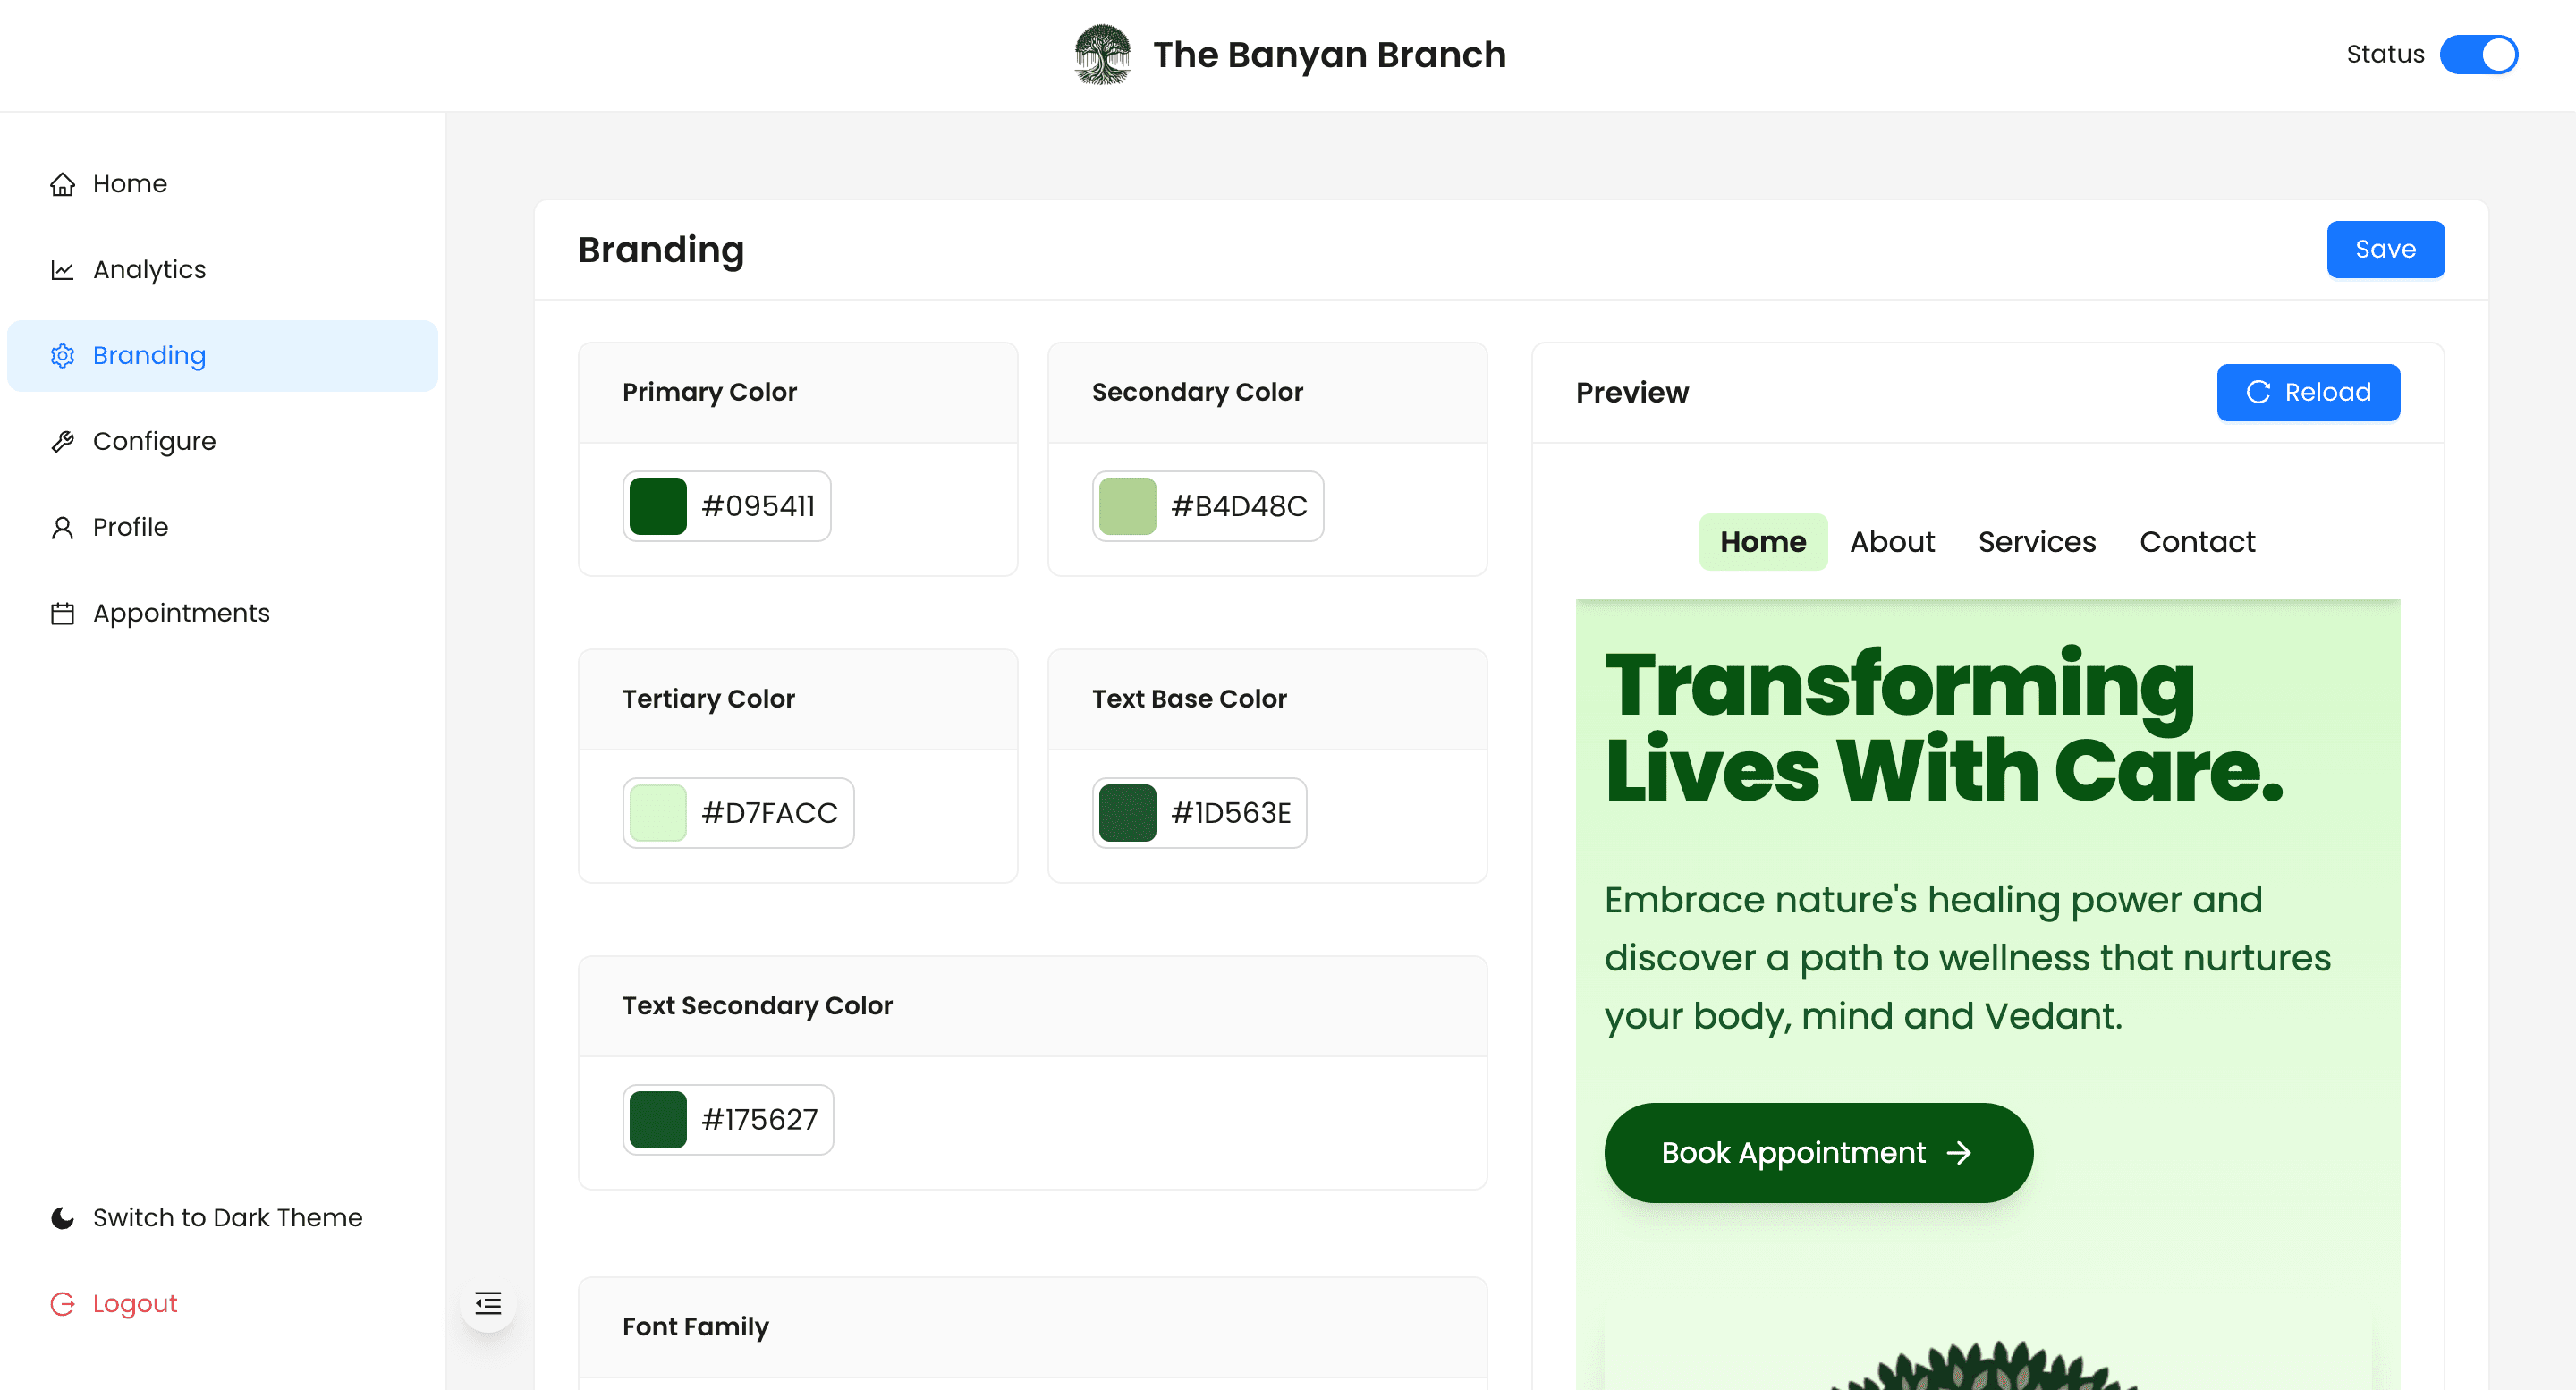Select the About tab in preview

point(1892,542)
